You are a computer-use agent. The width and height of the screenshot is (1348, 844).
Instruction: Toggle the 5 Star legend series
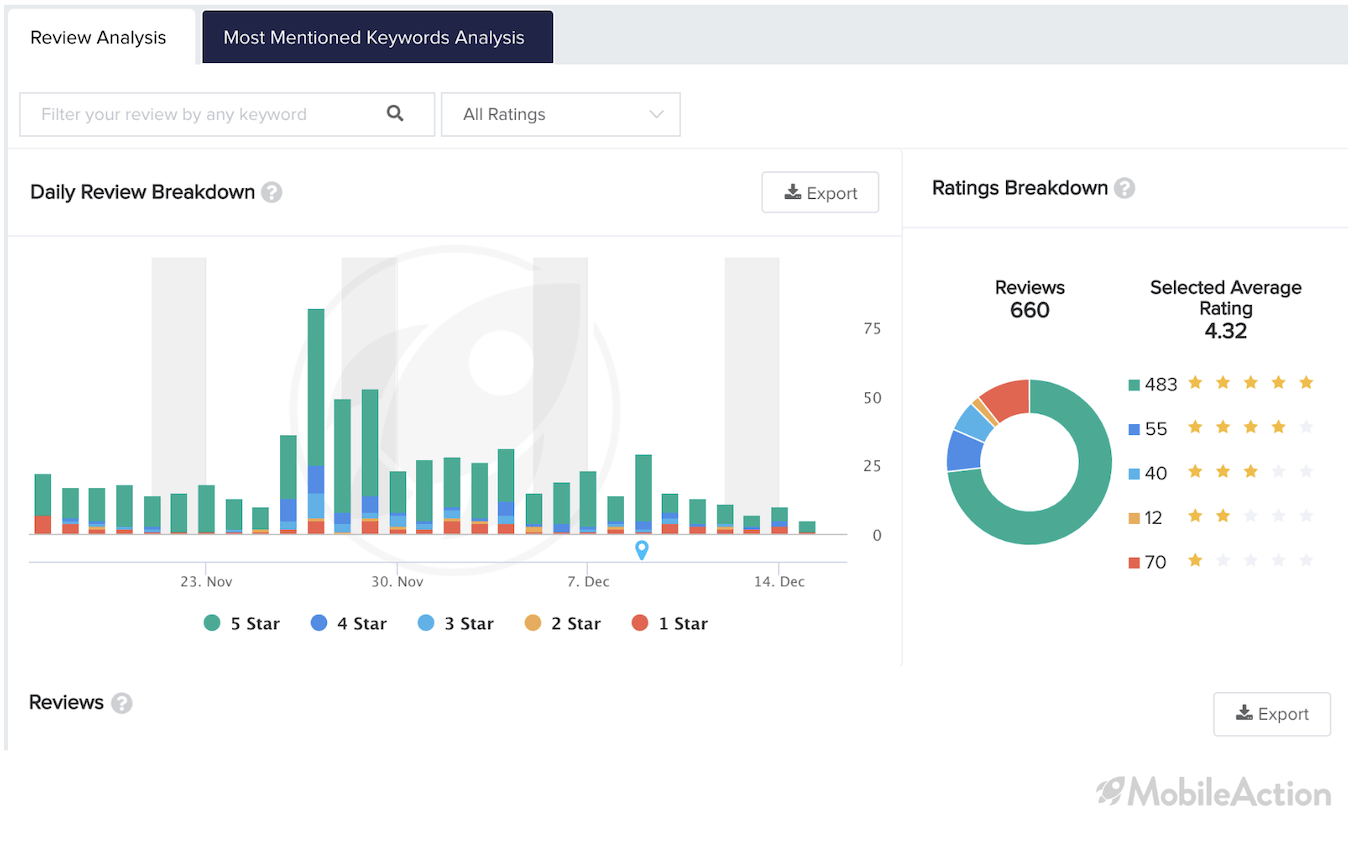pos(241,623)
